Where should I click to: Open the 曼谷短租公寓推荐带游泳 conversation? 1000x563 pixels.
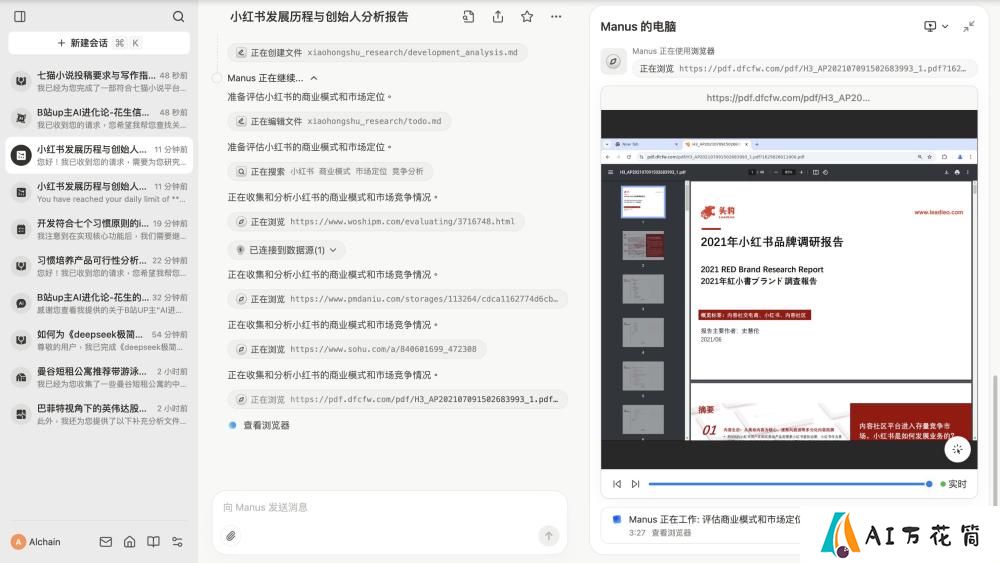click(x=99, y=377)
